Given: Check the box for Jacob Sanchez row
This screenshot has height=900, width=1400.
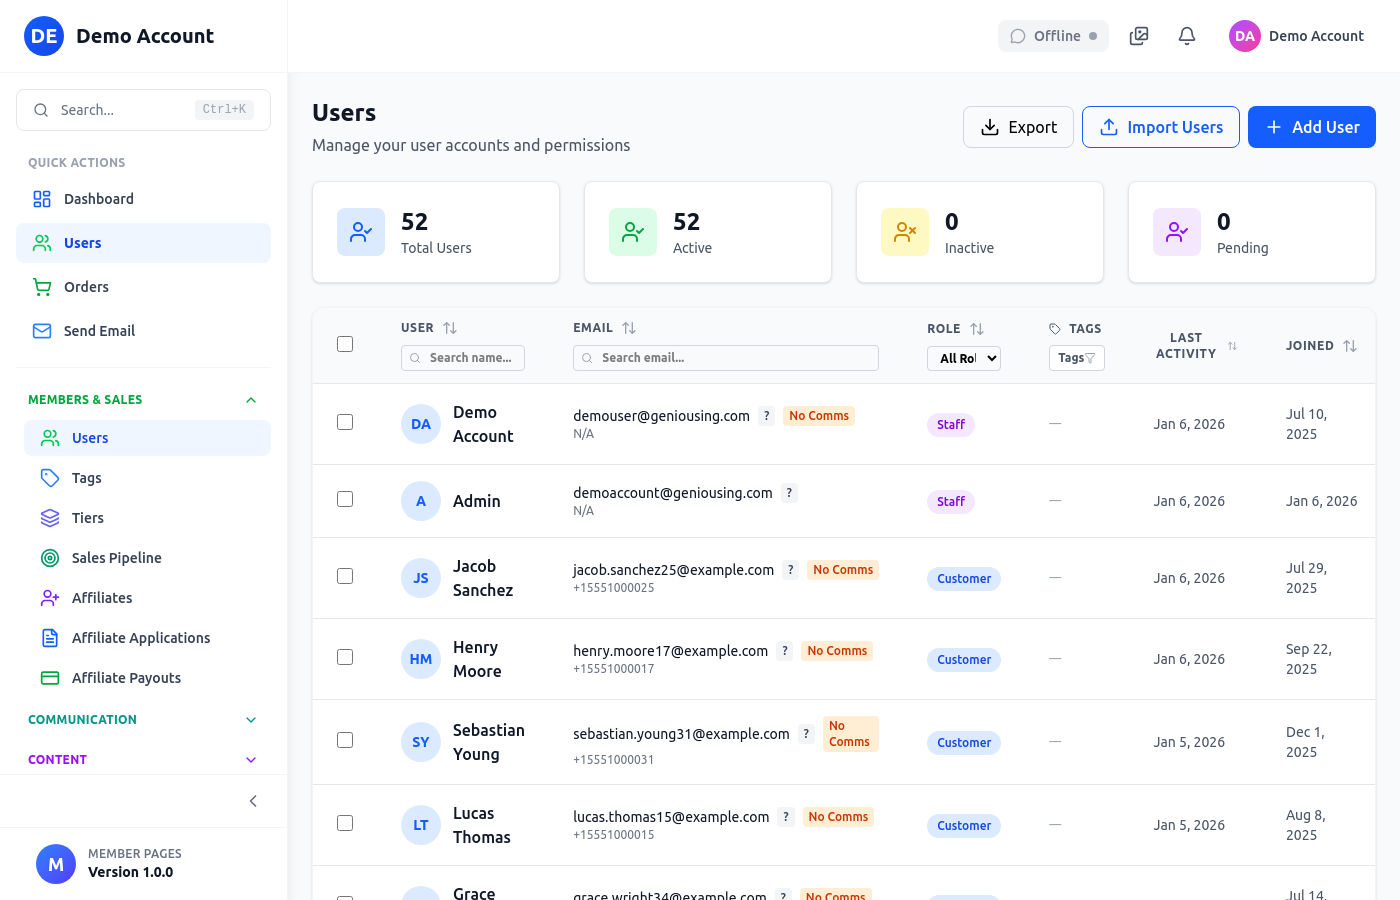Looking at the screenshot, I should click(x=345, y=576).
